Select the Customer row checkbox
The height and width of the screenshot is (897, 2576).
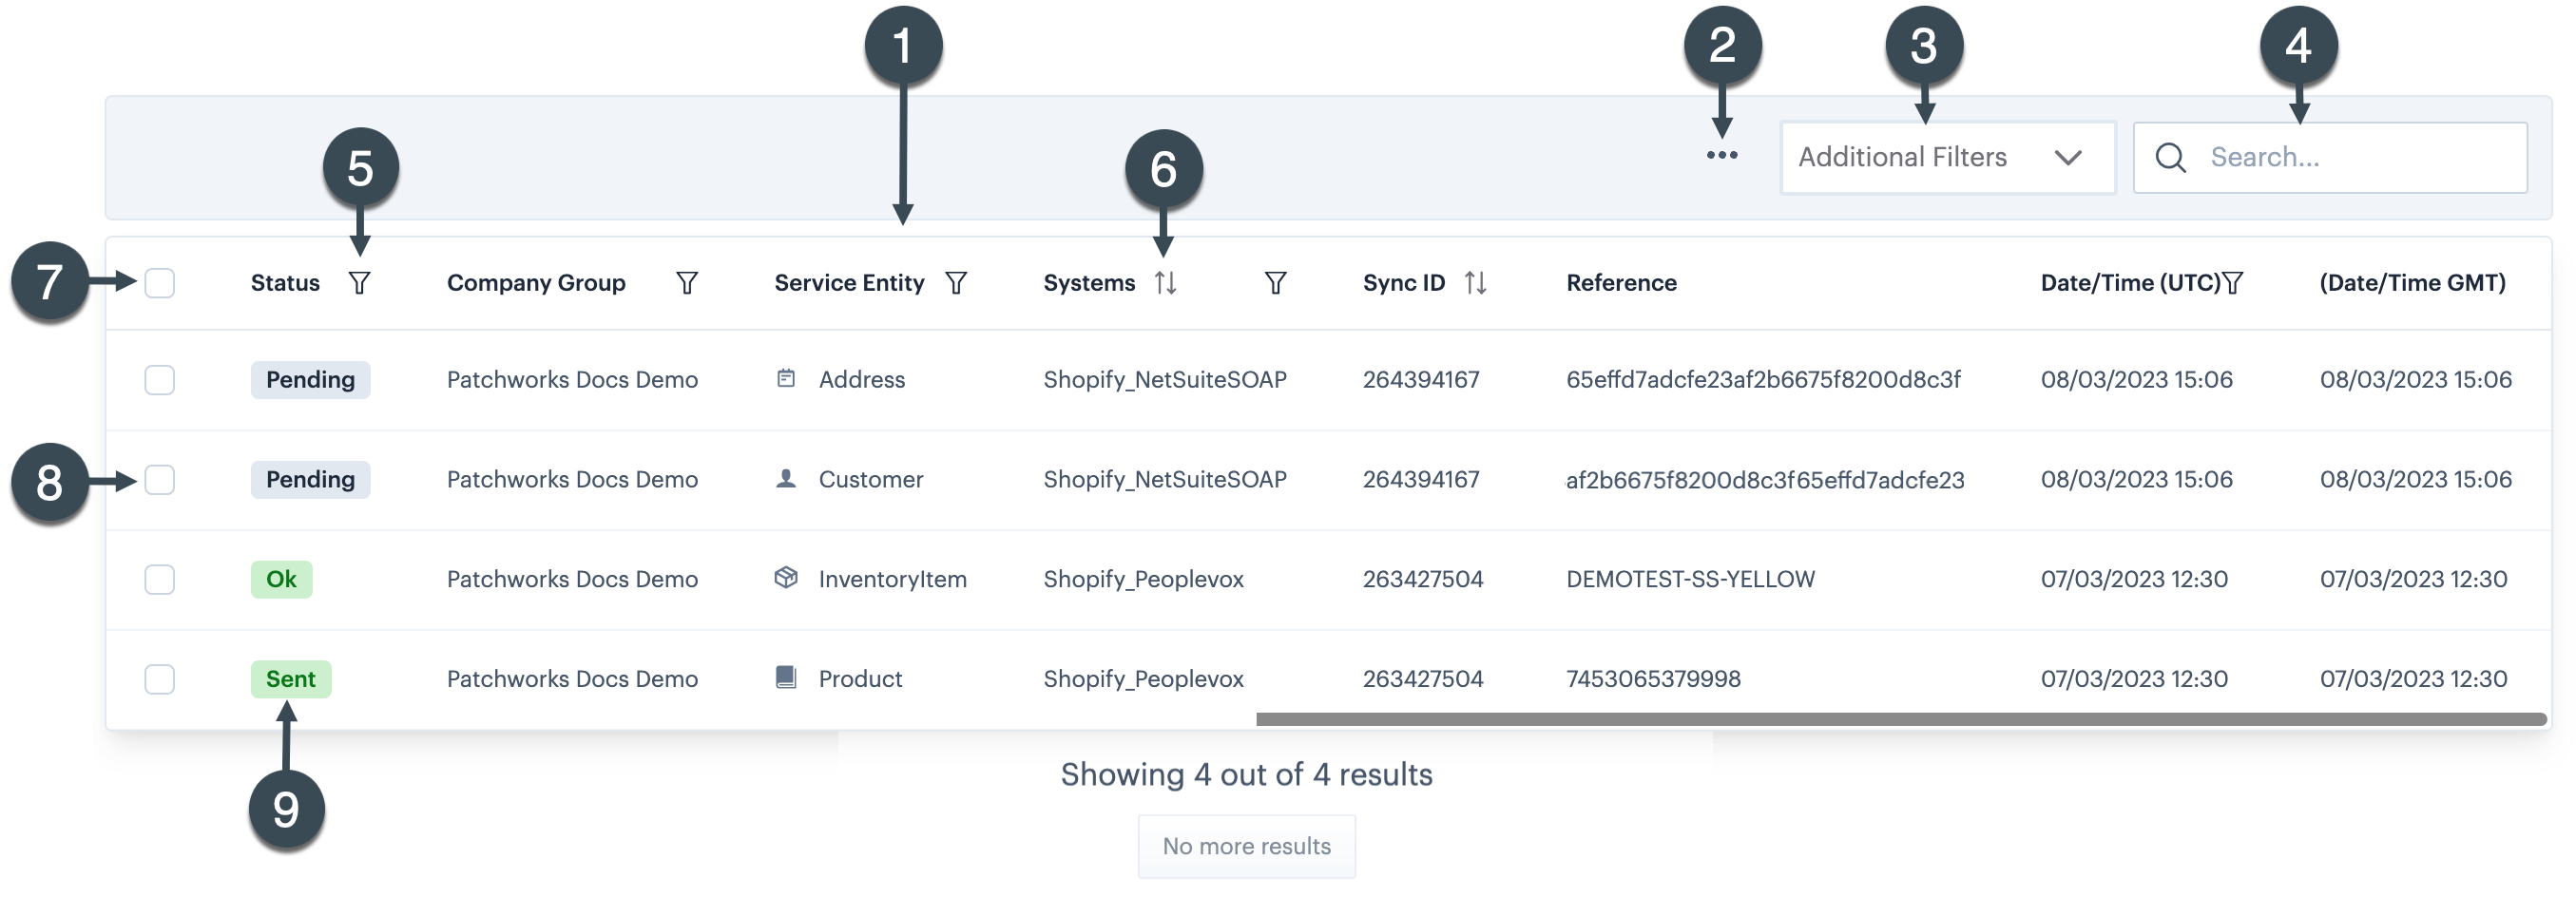[160, 480]
